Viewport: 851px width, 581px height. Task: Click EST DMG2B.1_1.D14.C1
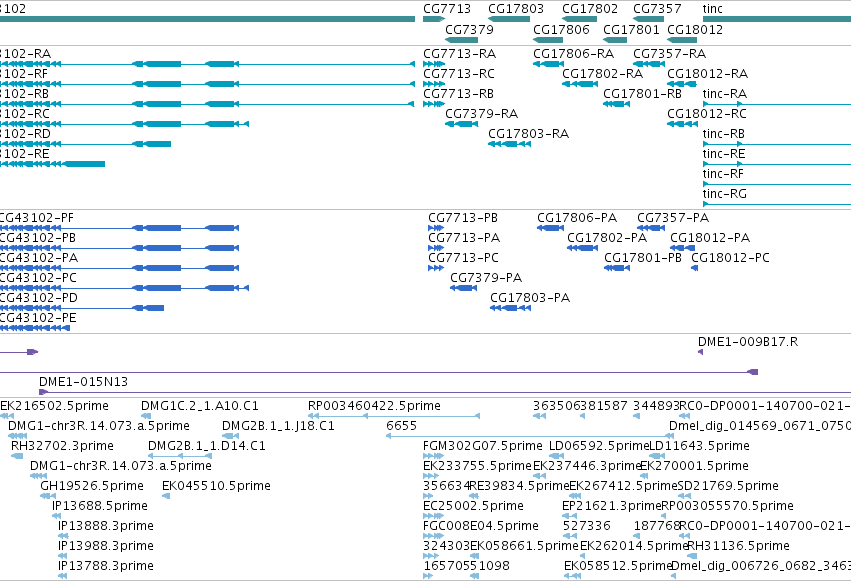206,446
